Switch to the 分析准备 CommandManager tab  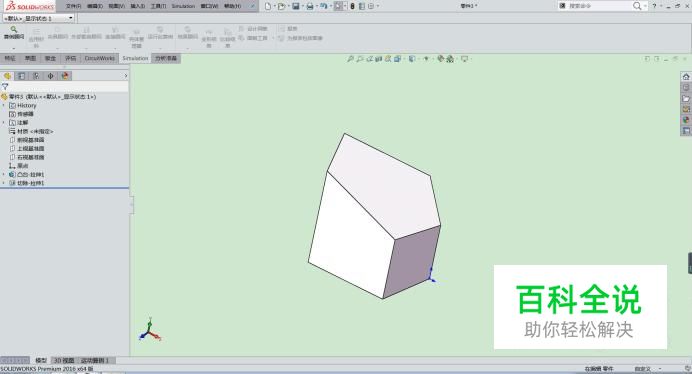[x=166, y=58]
